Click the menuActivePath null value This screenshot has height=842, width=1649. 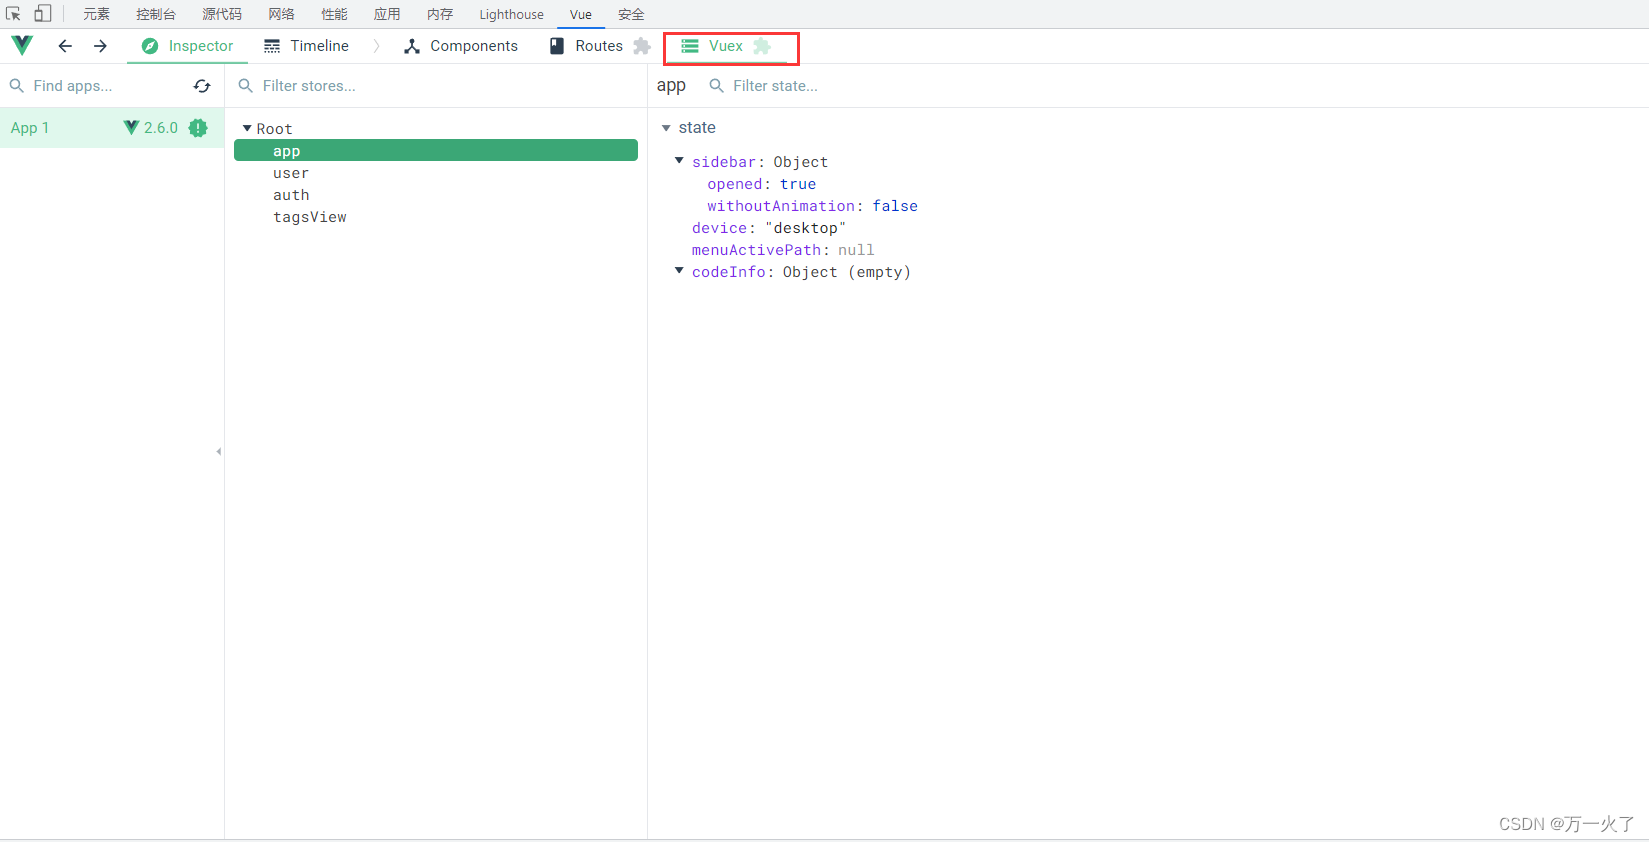(856, 250)
